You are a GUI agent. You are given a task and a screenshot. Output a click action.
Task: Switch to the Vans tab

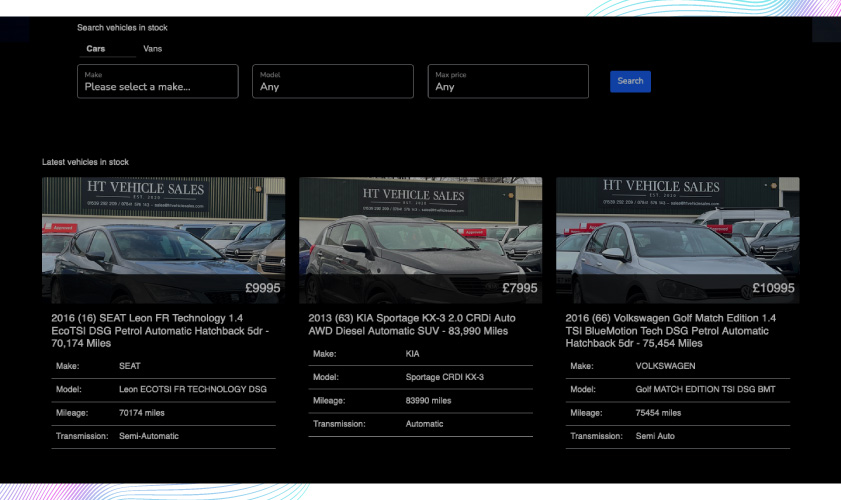pyautogui.click(x=152, y=49)
